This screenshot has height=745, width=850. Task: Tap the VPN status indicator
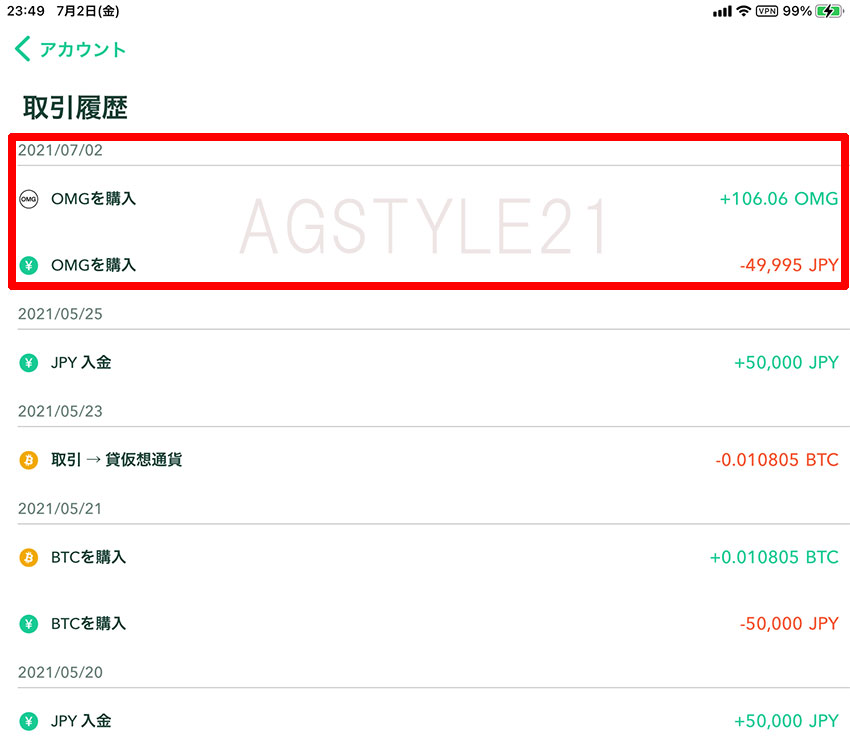click(x=767, y=11)
